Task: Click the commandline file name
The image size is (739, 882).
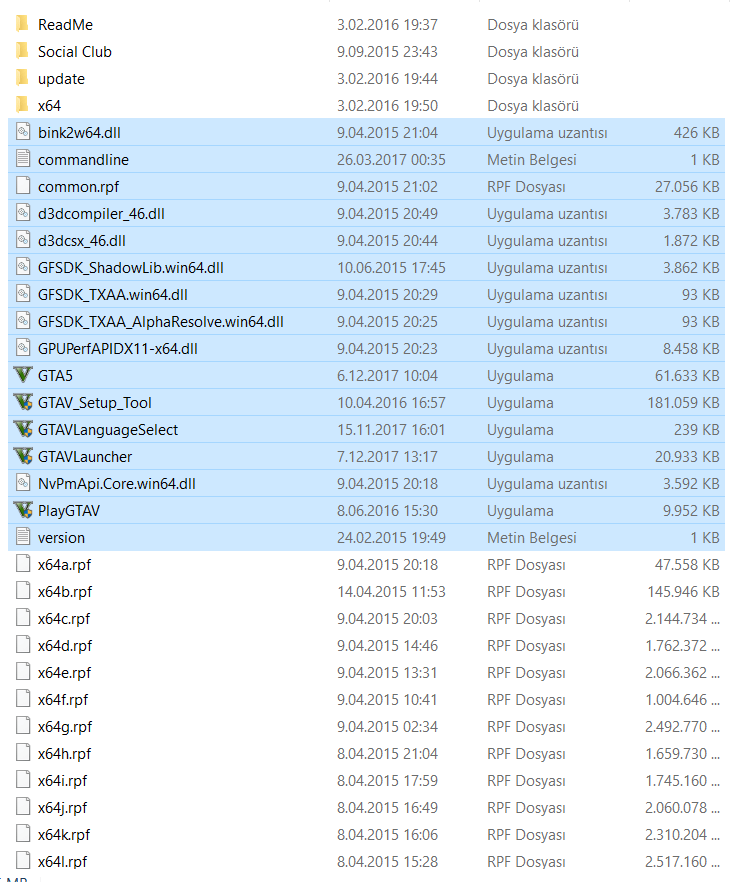Action: click(x=83, y=160)
